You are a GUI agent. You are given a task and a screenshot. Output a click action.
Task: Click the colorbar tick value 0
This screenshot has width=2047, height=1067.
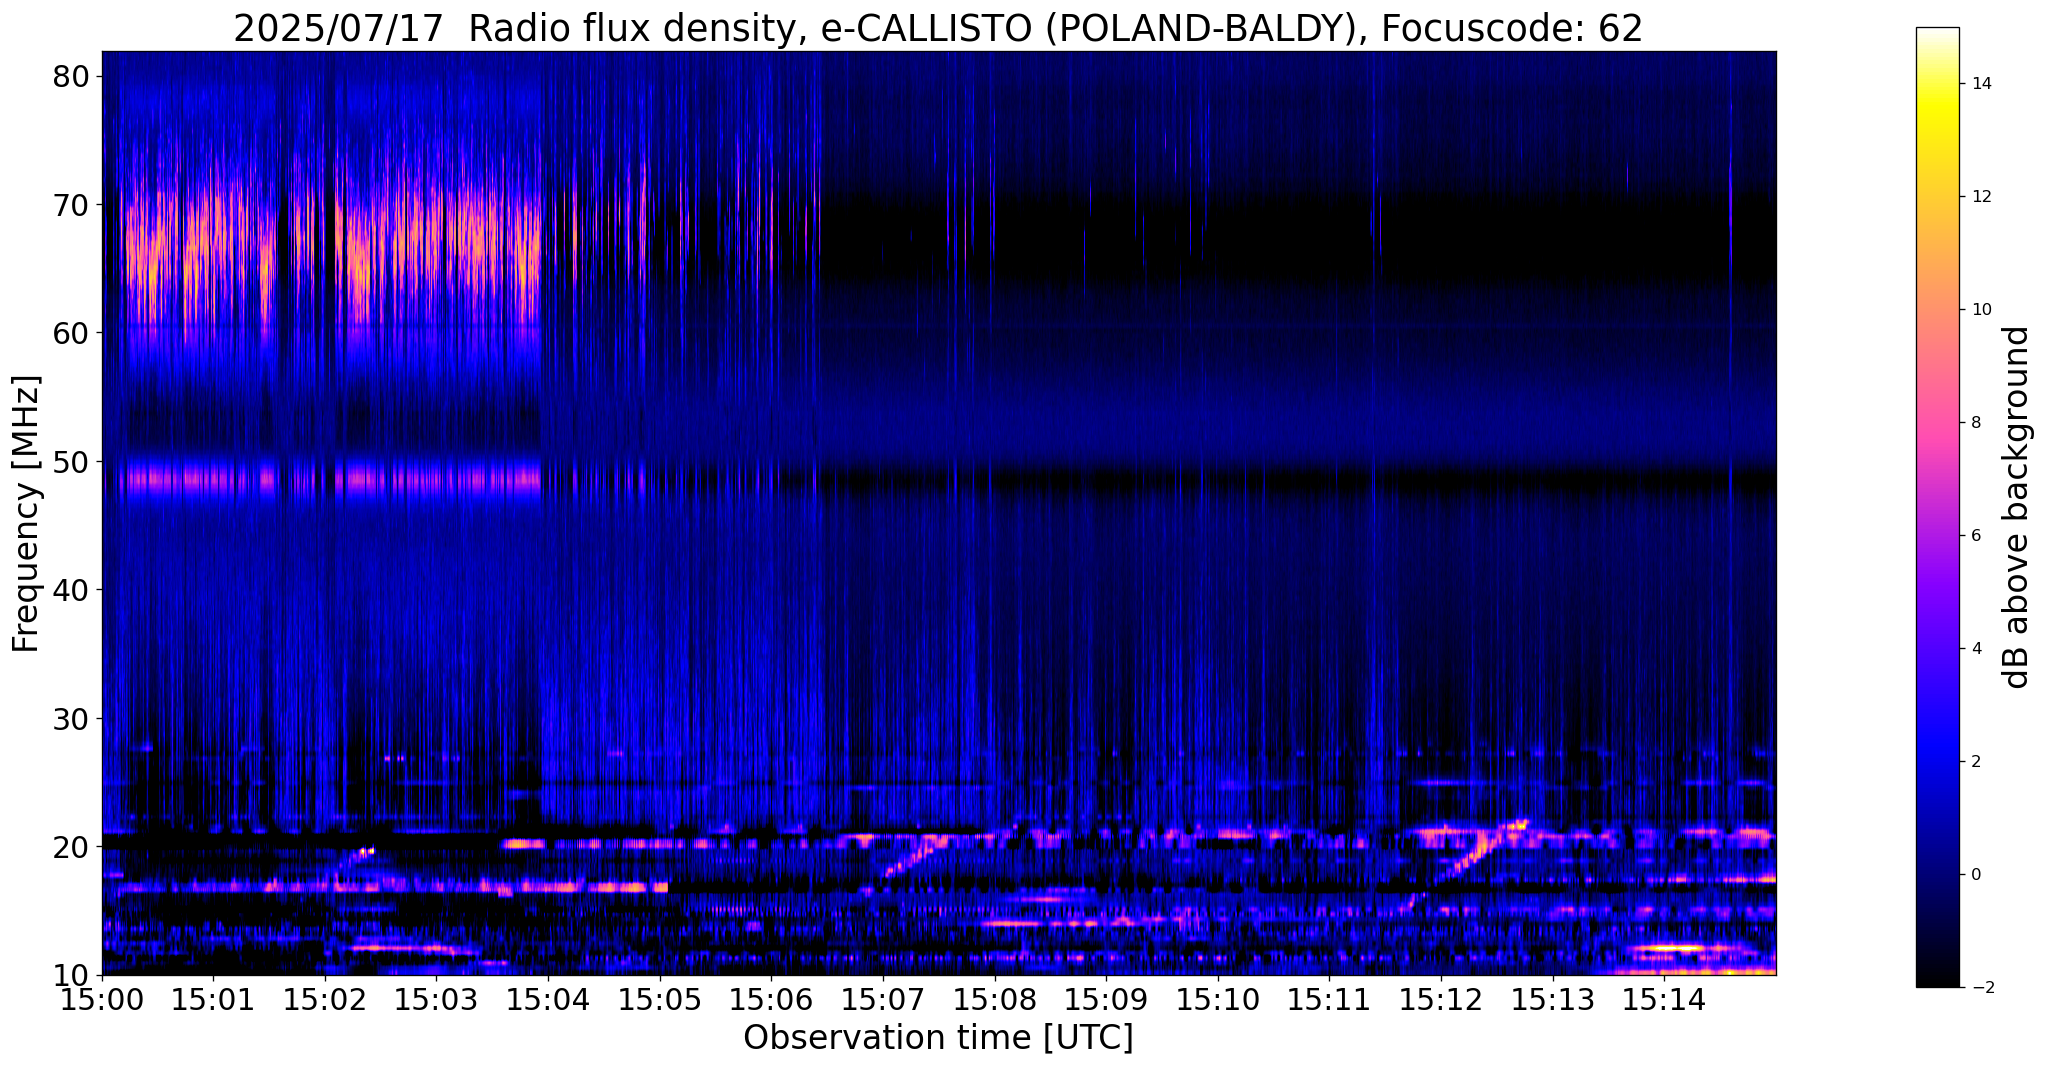click(1974, 875)
